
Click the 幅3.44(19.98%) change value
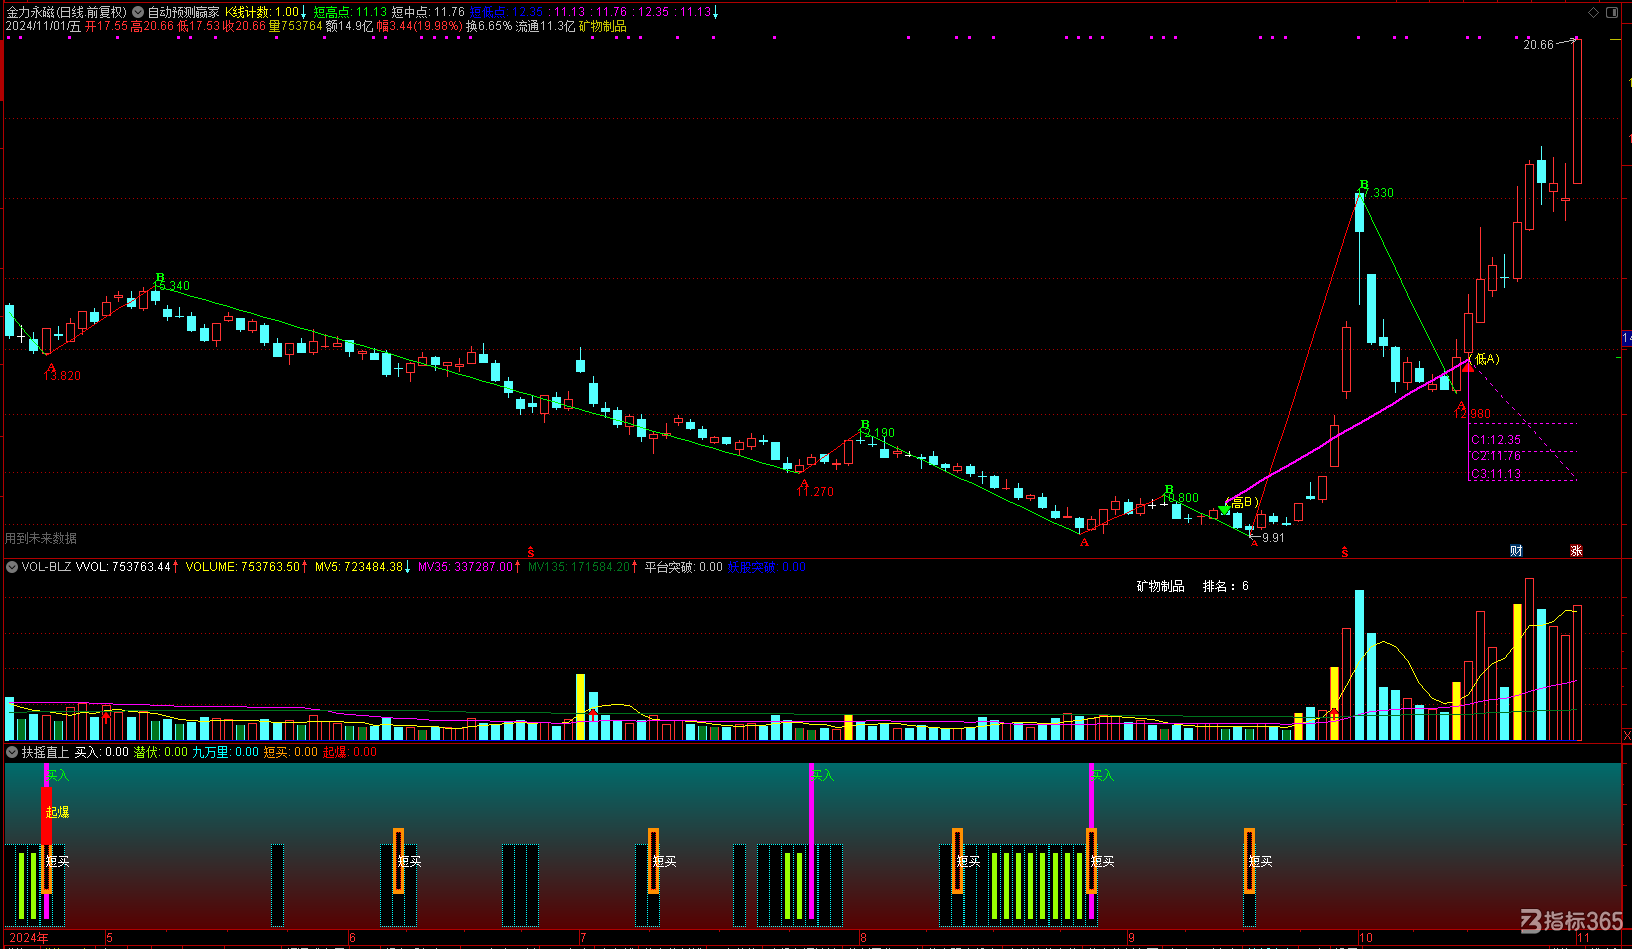tap(419, 26)
